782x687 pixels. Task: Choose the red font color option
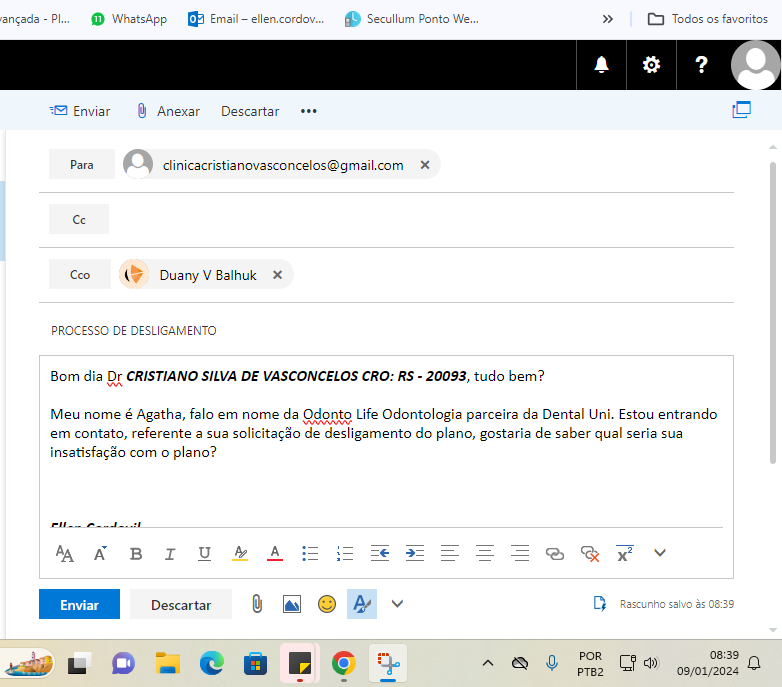[275, 553]
